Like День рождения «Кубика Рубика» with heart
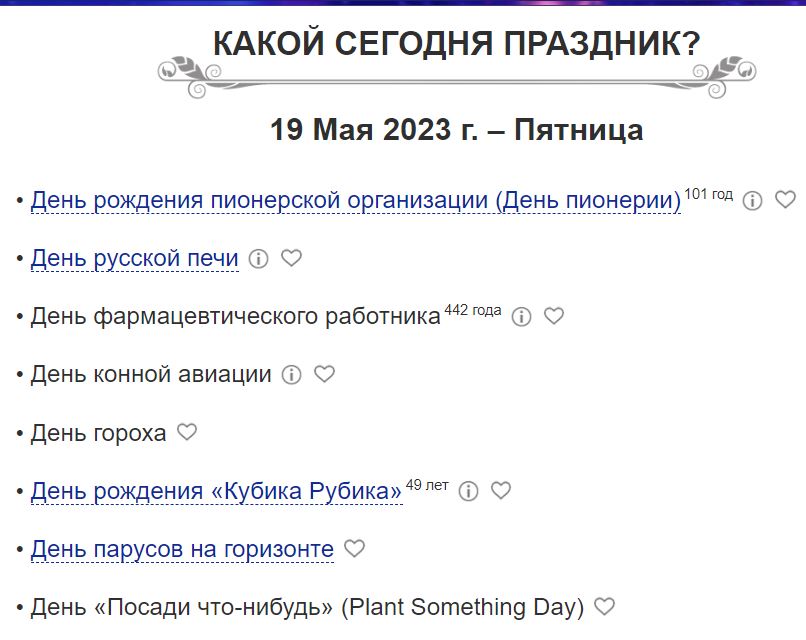 (501, 490)
